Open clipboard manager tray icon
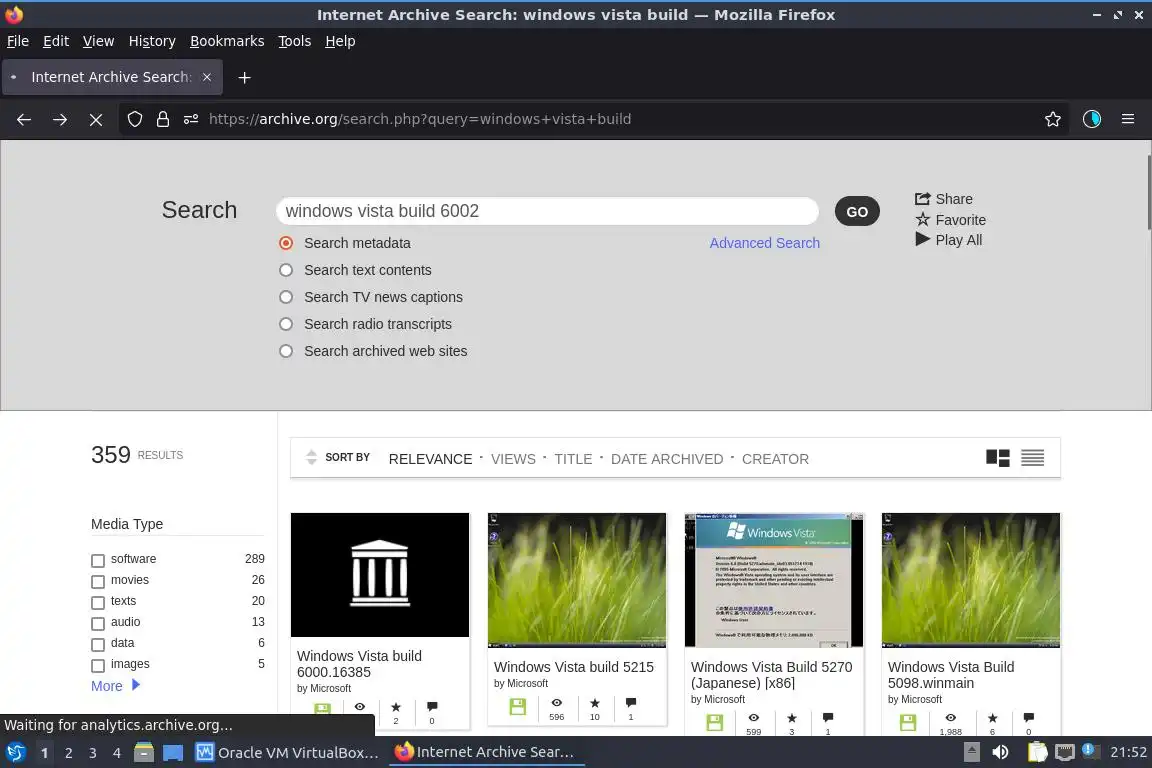The image size is (1152, 768). pyautogui.click(x=1037, y=753)
